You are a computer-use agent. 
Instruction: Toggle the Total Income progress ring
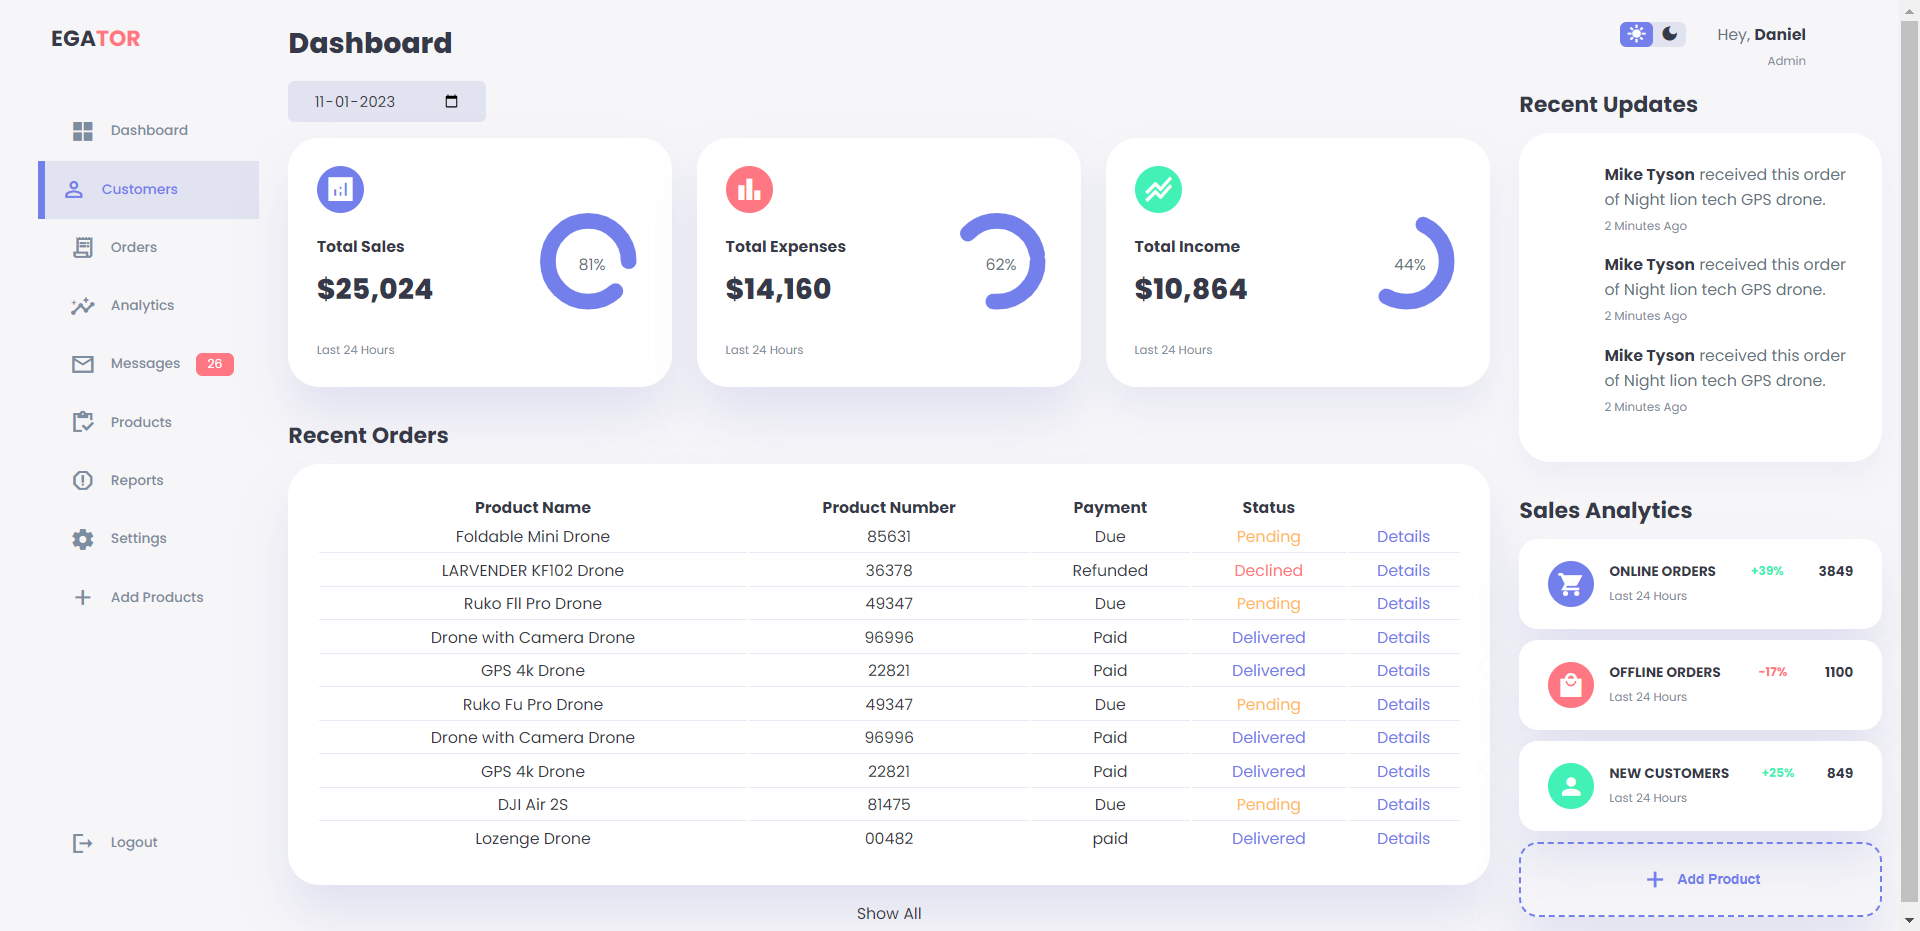1416,262
